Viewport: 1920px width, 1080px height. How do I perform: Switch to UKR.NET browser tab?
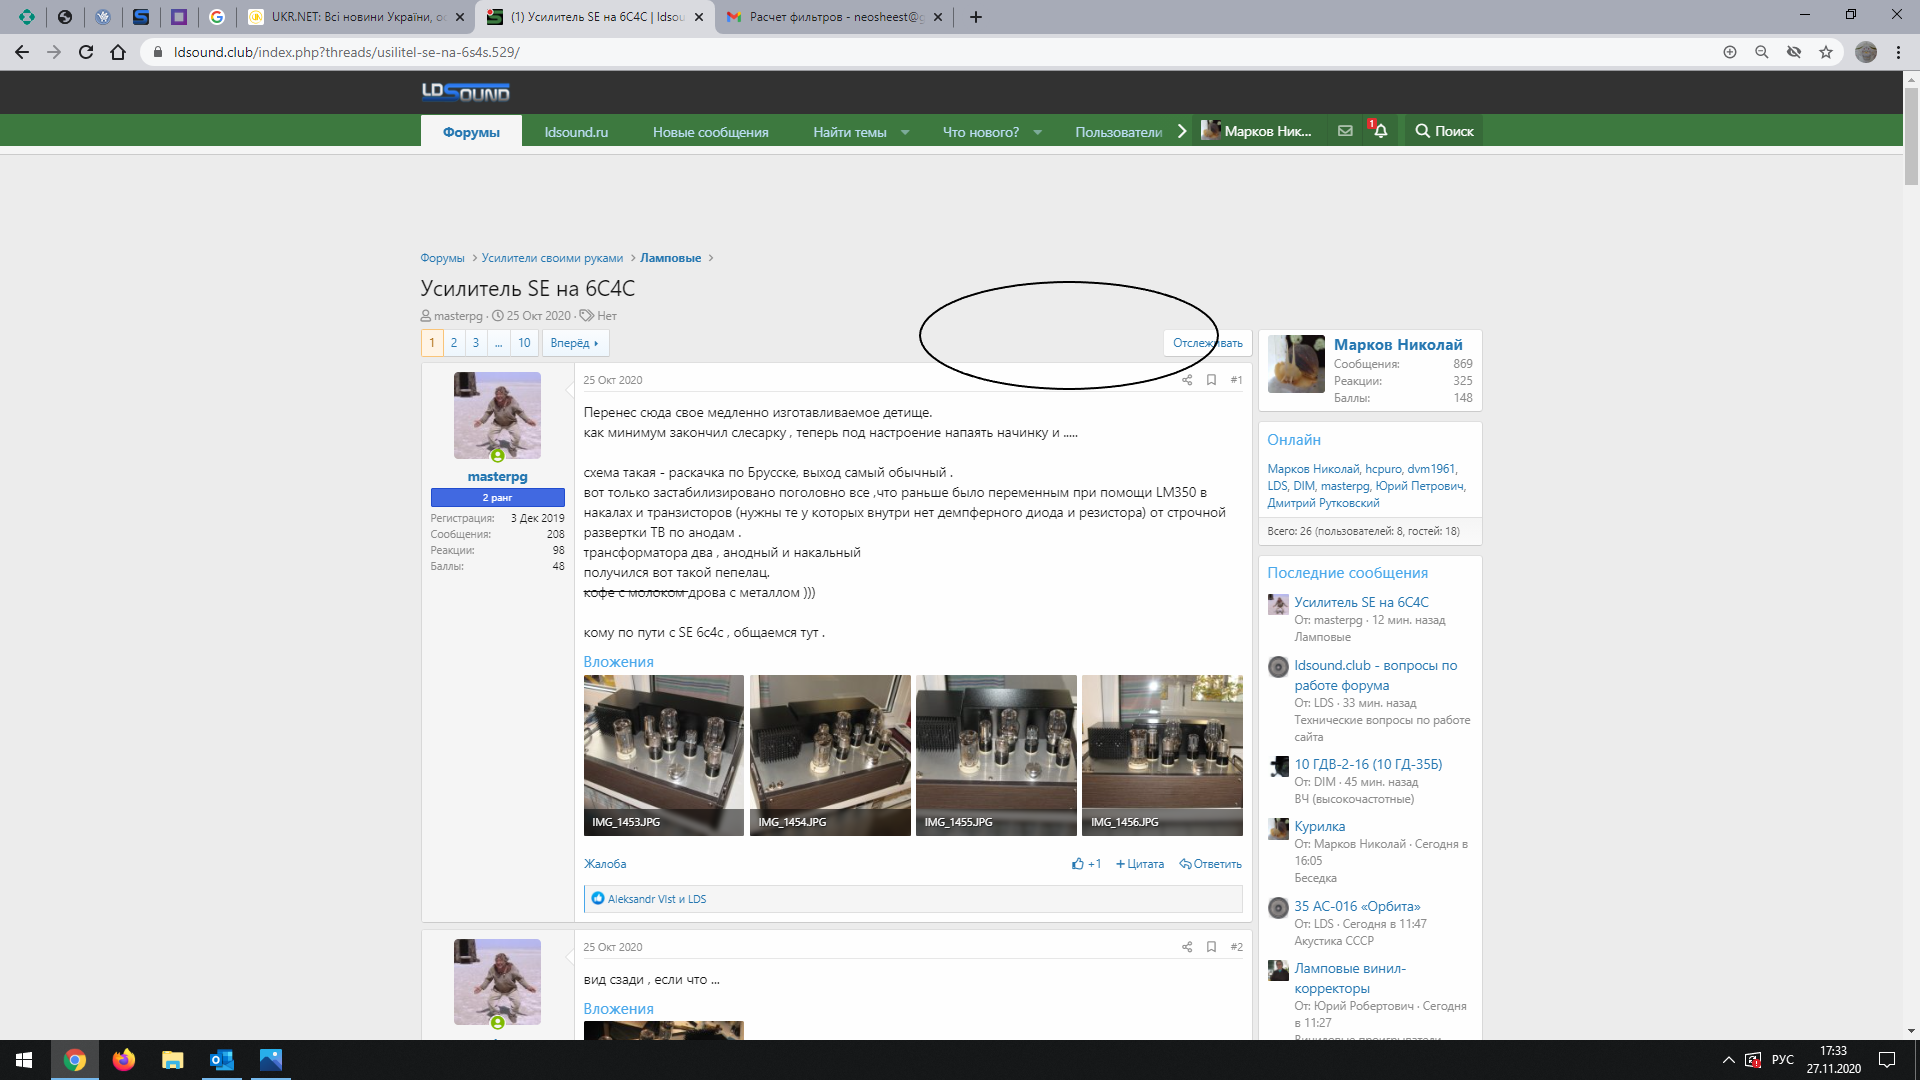coord(356,17)
